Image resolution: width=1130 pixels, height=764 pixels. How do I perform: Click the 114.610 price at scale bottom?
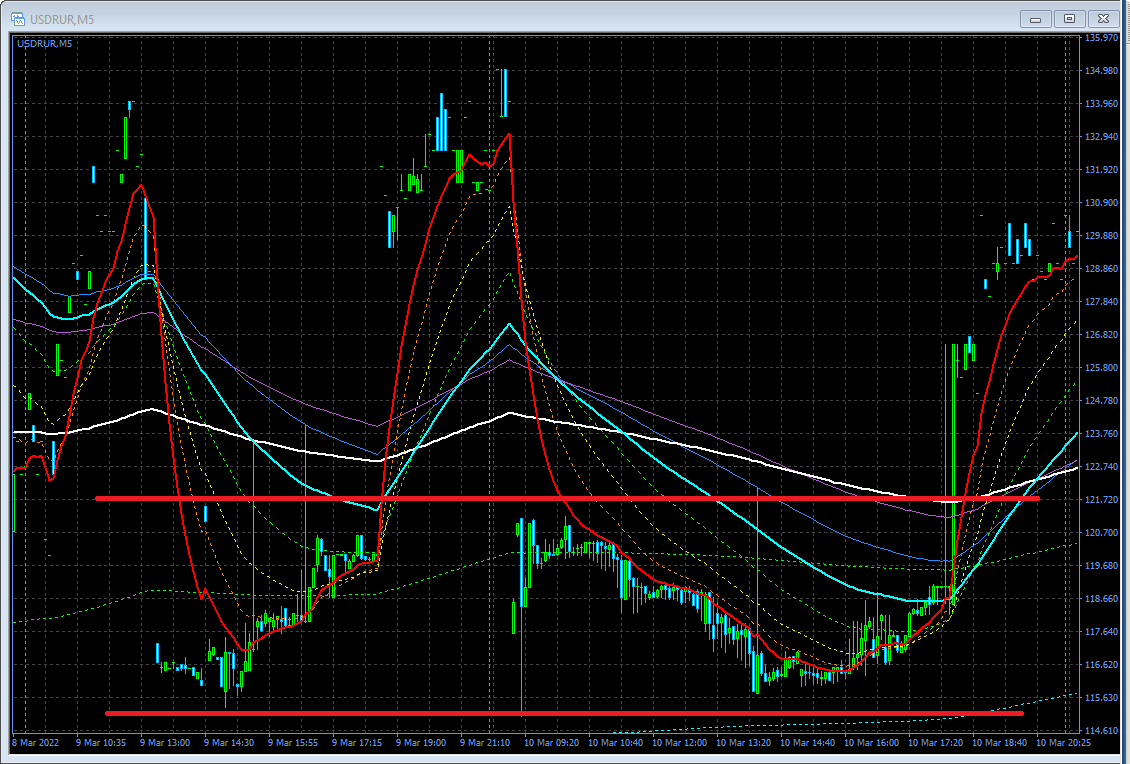pos(1104,731)
